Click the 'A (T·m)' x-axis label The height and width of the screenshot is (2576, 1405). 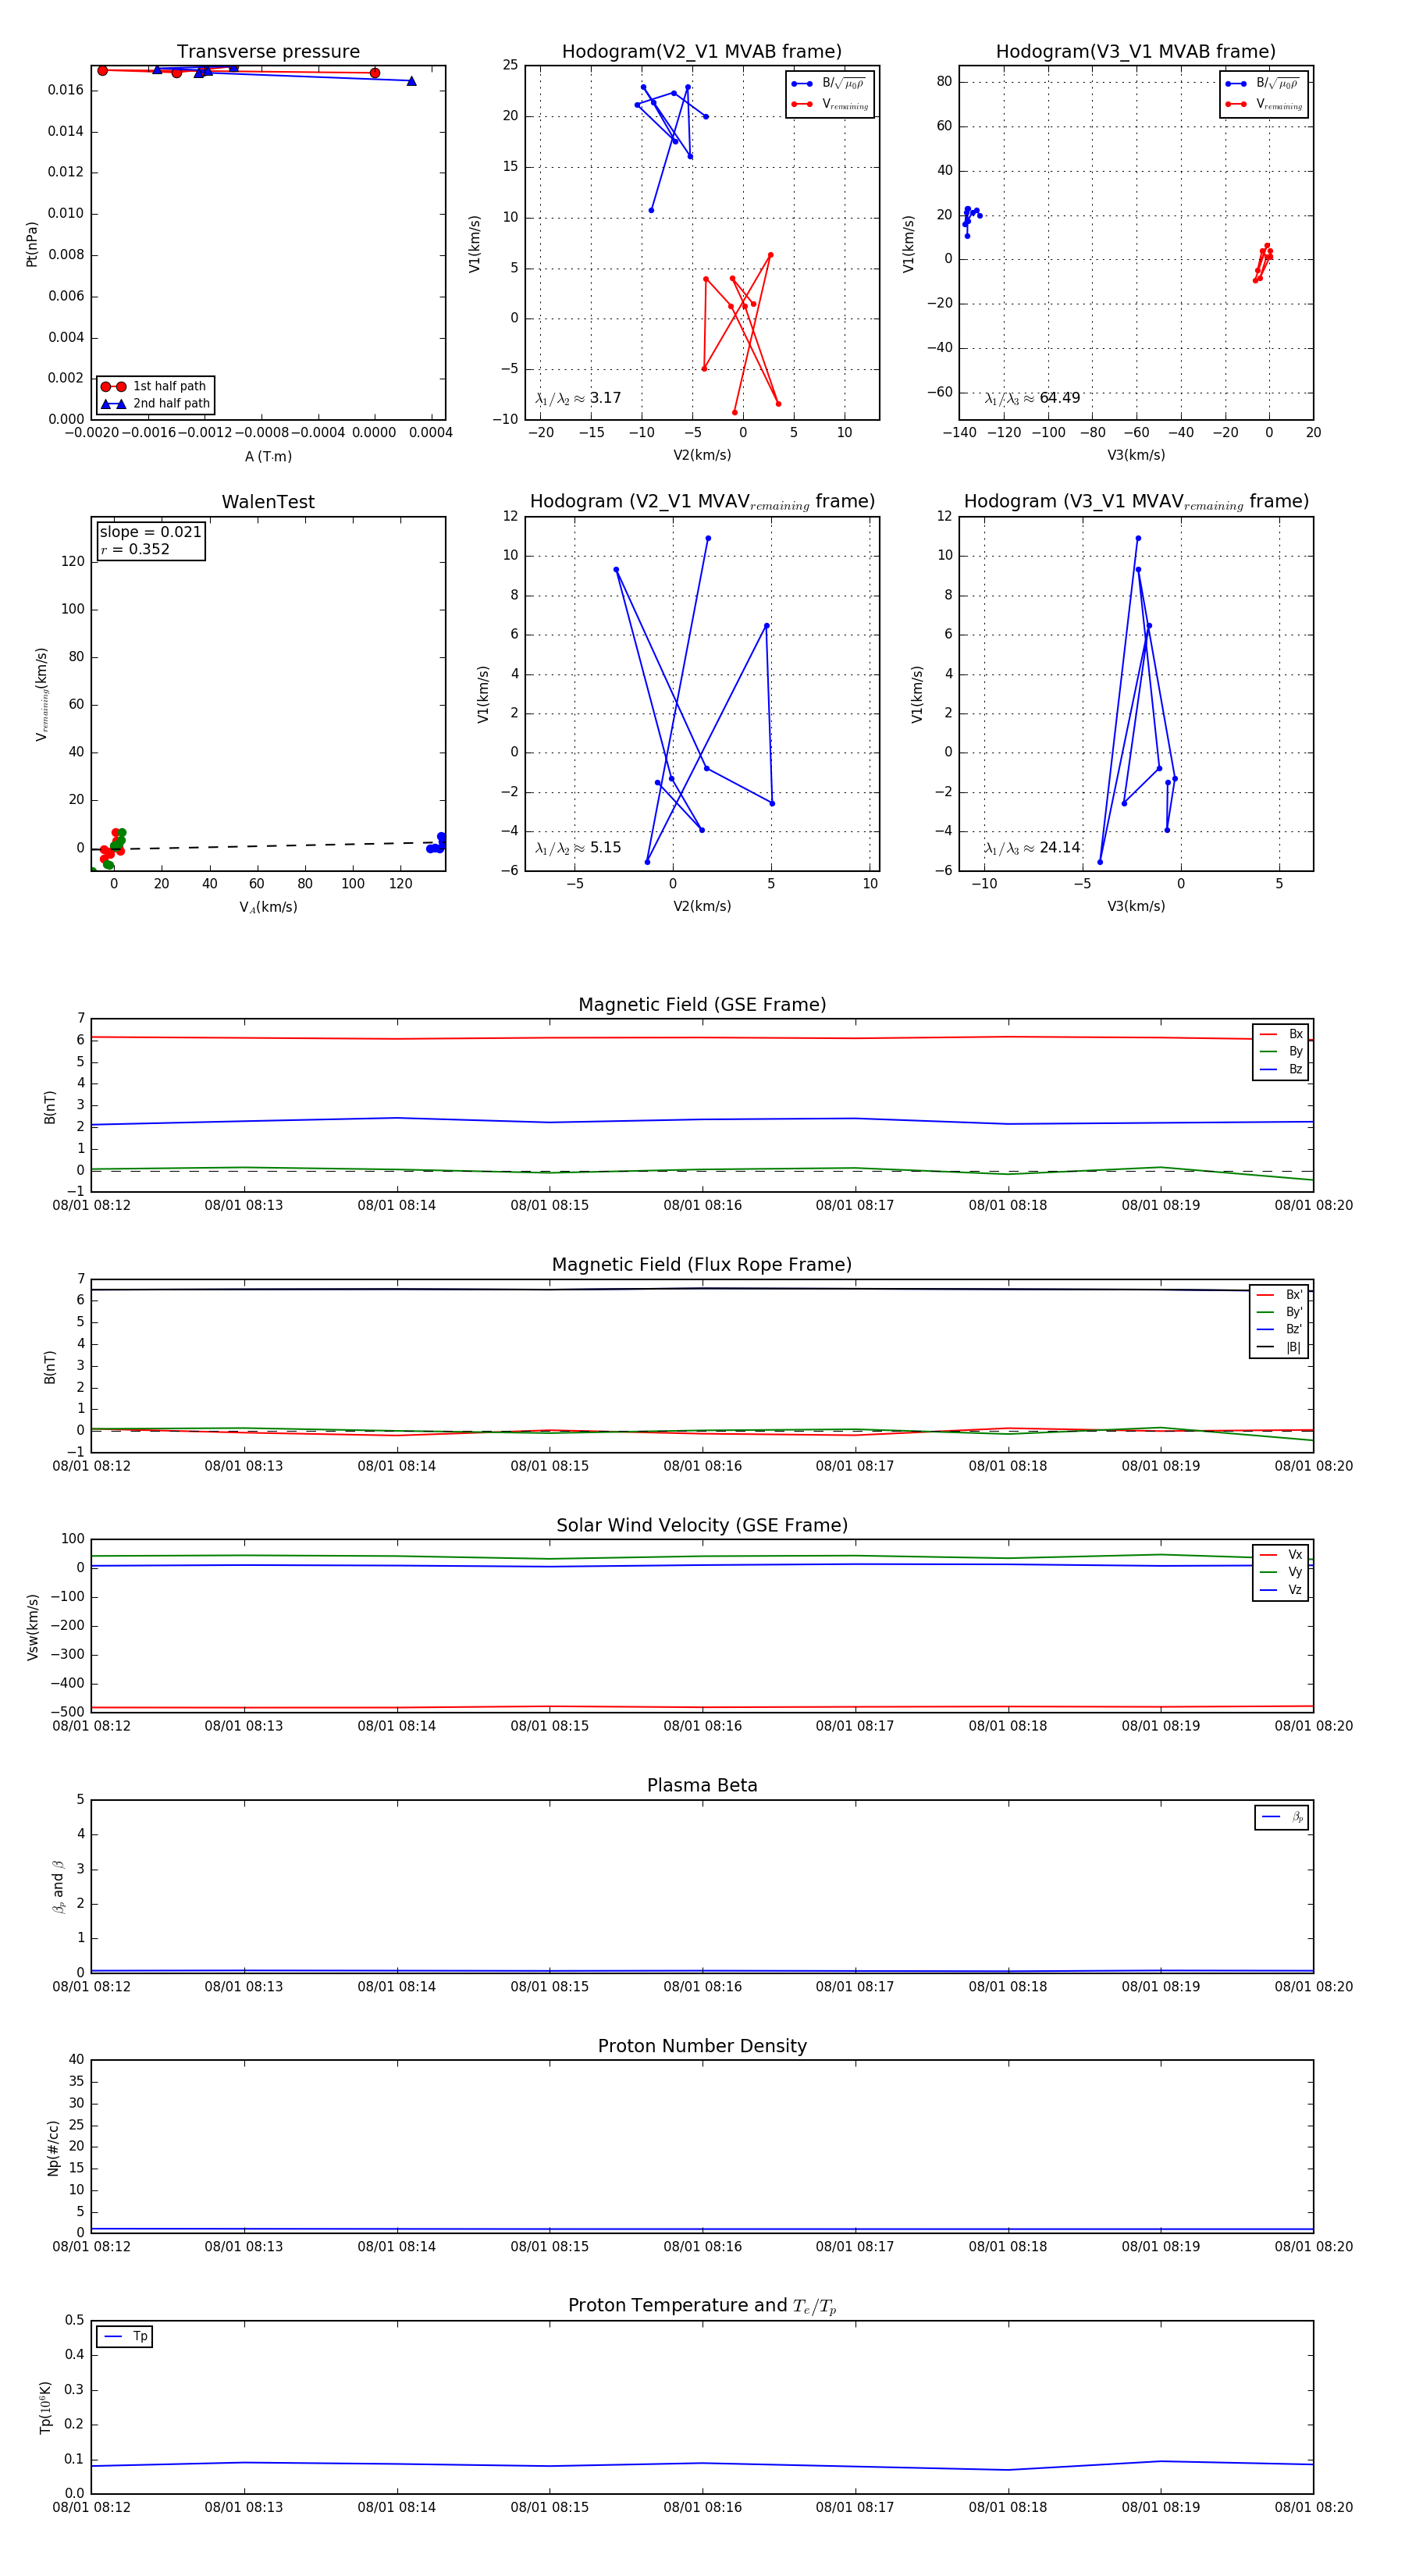pyautogui.click(x=268, y=456)
